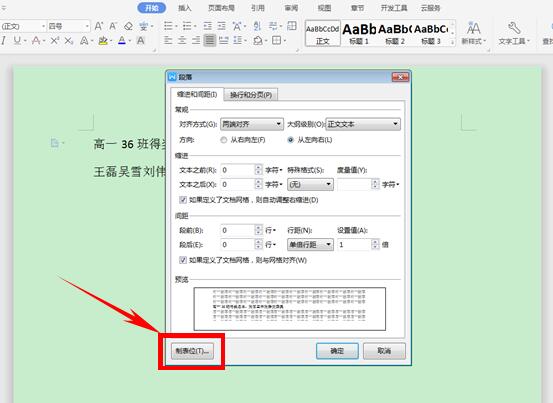
Task: Open the 对齐方式(G) dropdown
Action: coord(251,124)
